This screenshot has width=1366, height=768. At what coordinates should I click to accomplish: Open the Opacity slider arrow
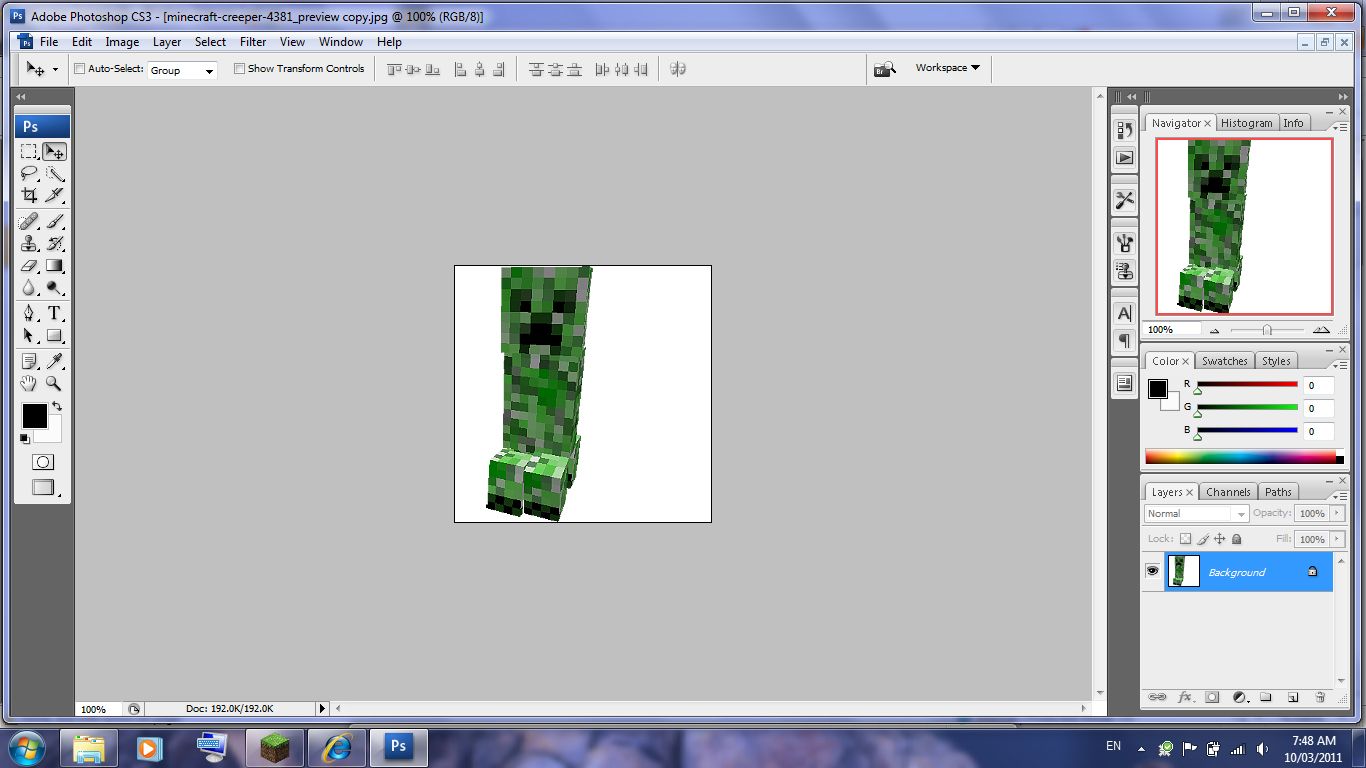pos(1338,513)
